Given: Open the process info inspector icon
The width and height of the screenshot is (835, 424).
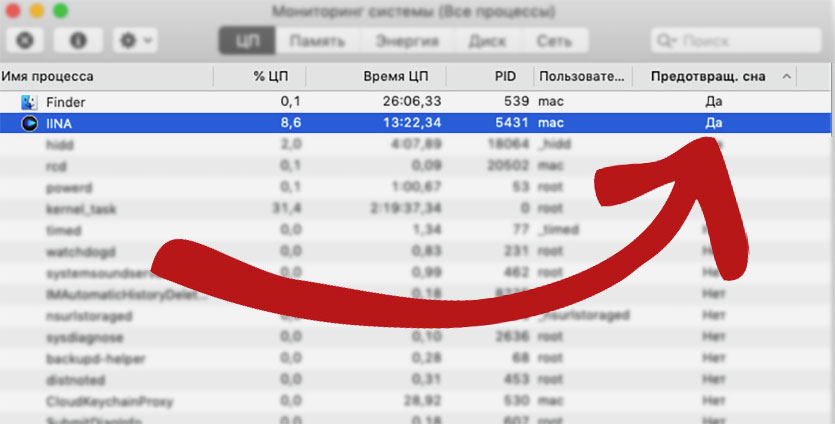Looking at the screenshot, I should coord(78,41).
